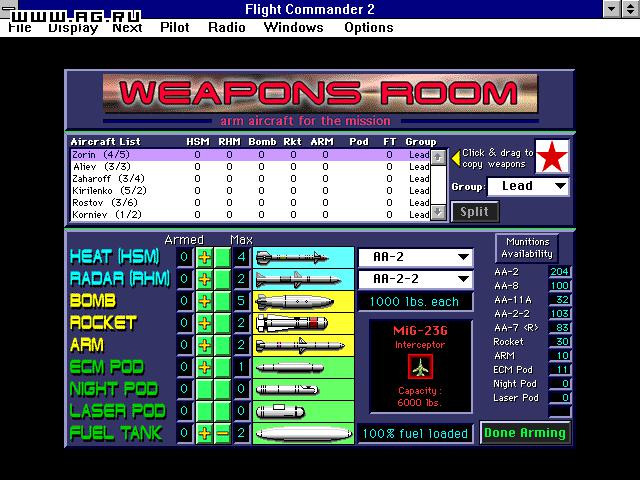
Task: Click the red star insignia
Action: pos(552,156)
